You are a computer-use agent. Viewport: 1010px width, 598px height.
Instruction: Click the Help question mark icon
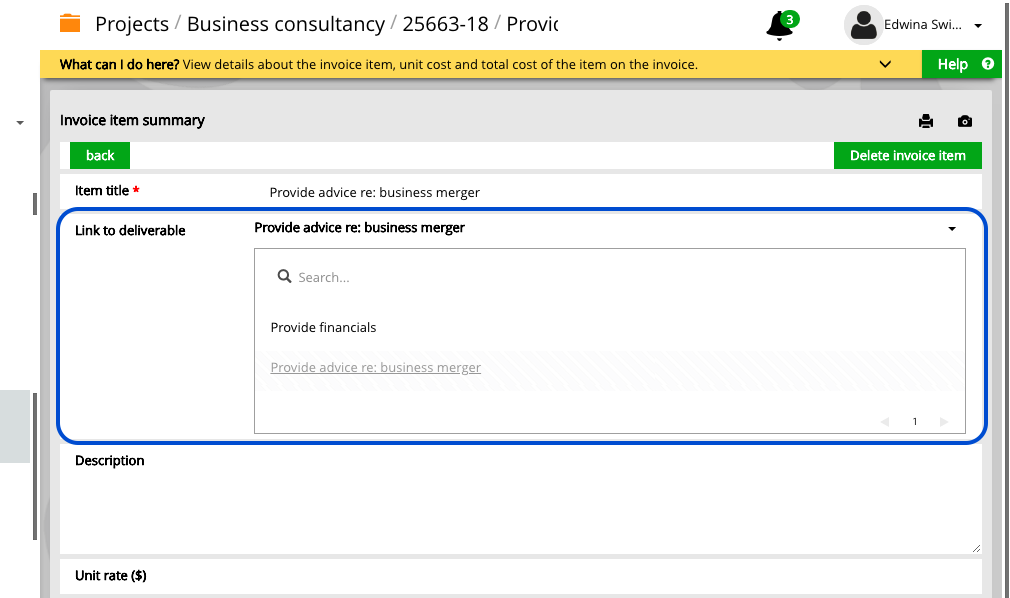987,64
